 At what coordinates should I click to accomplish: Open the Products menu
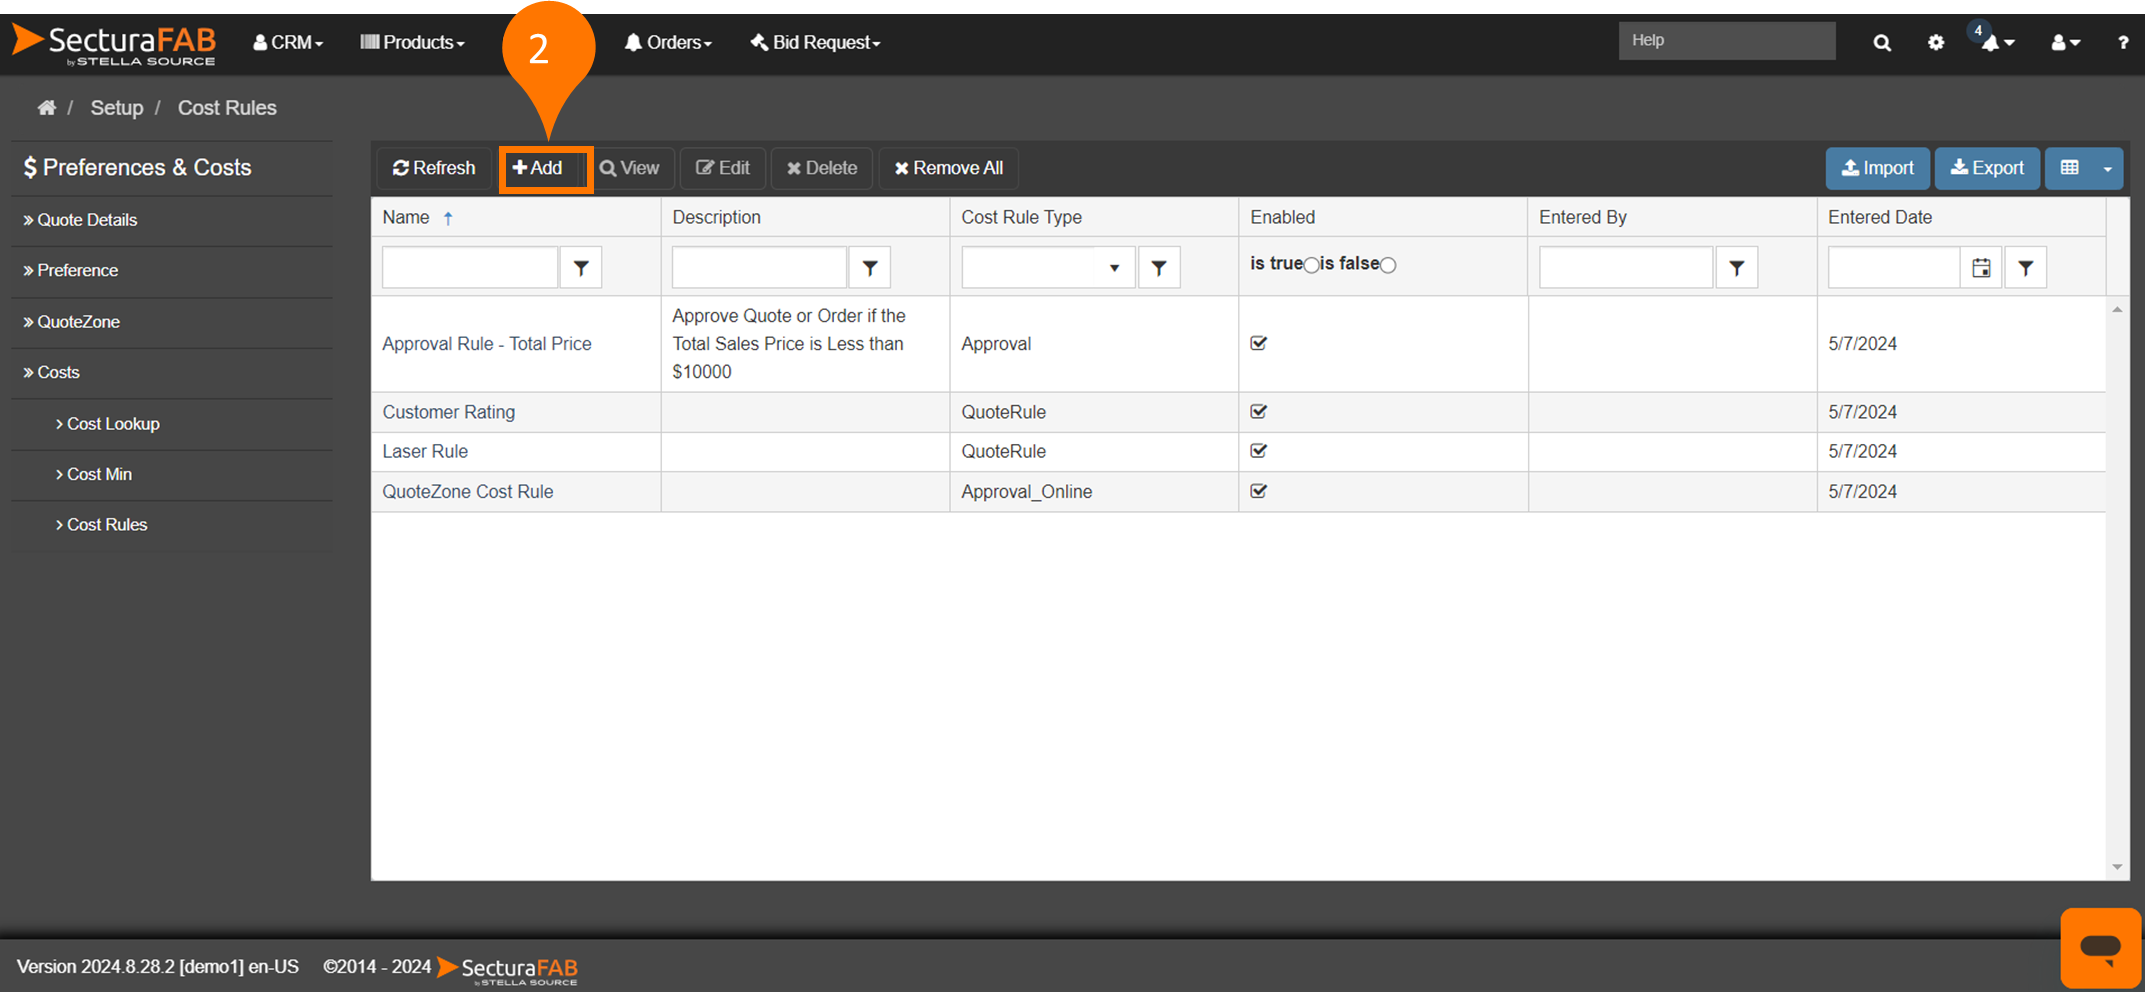click(x=412, y=43)
